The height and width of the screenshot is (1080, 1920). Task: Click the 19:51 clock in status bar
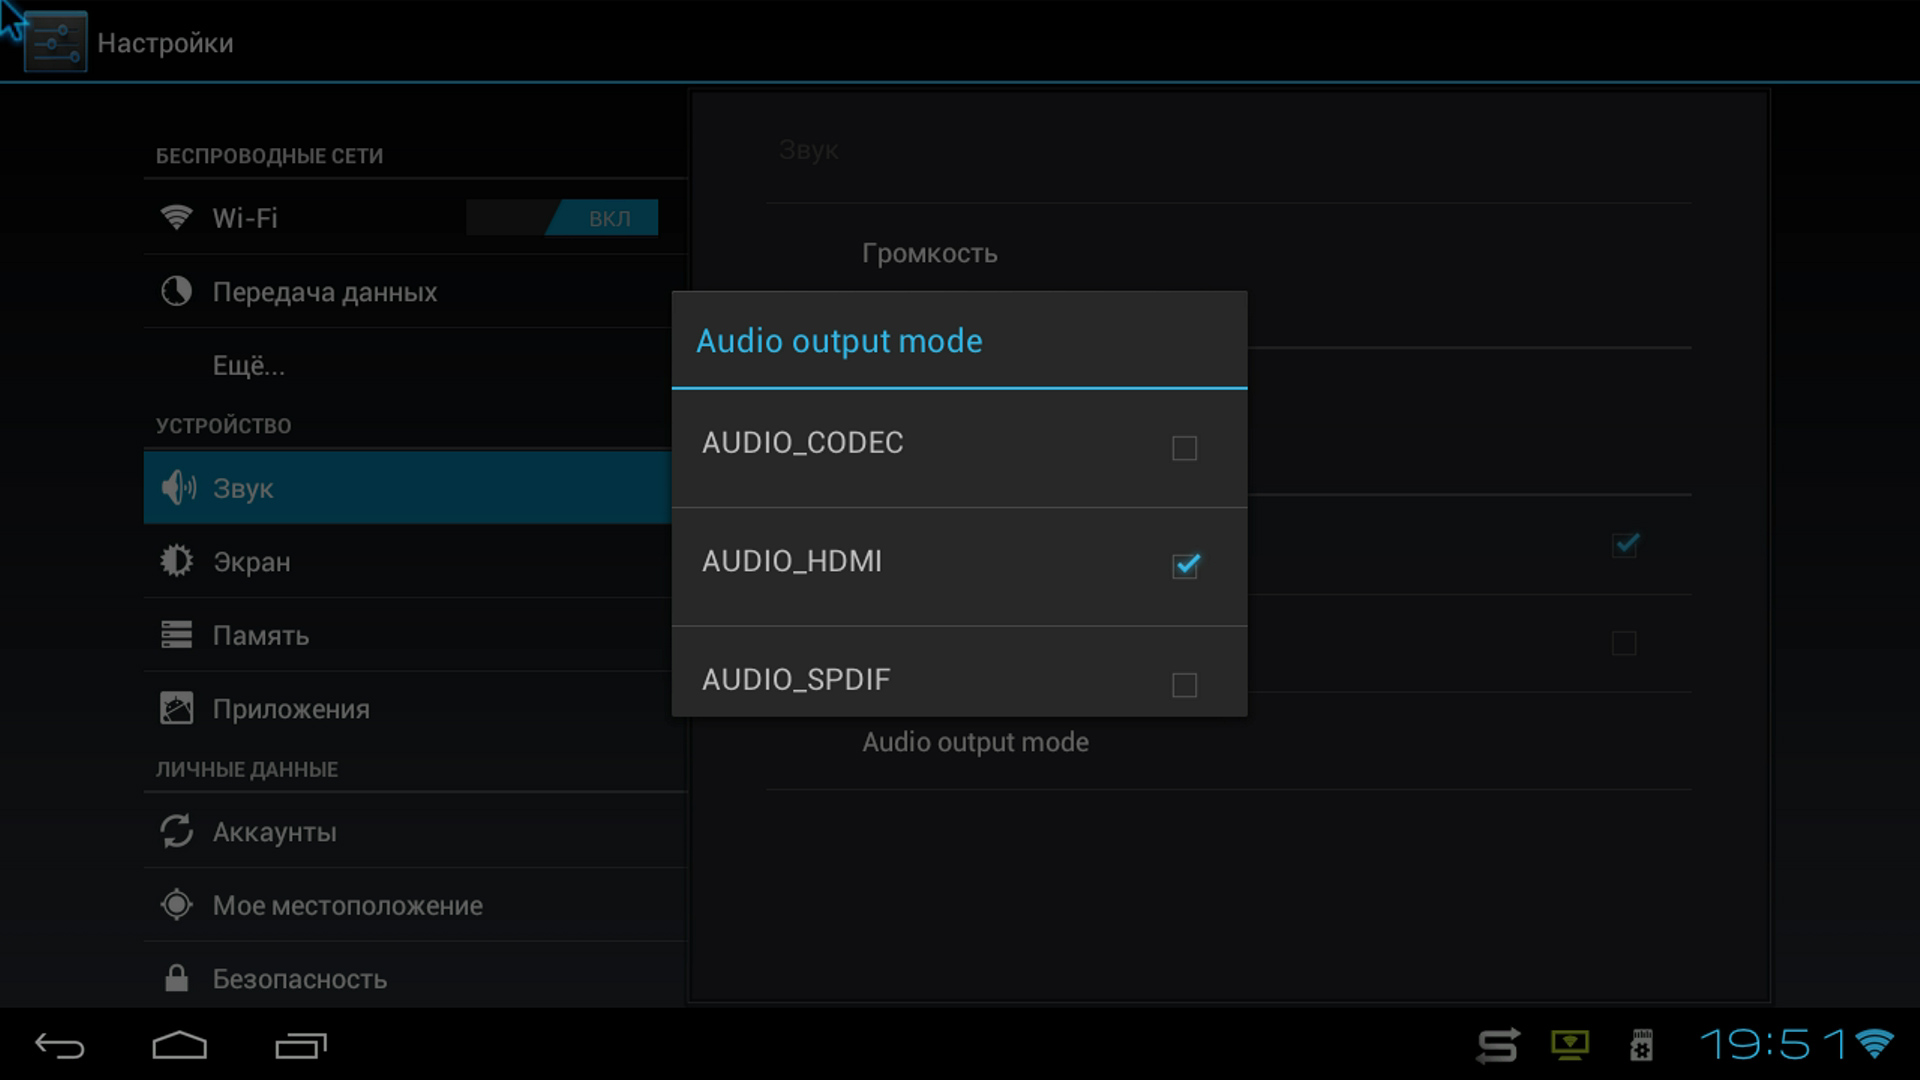point(1772,1045)
